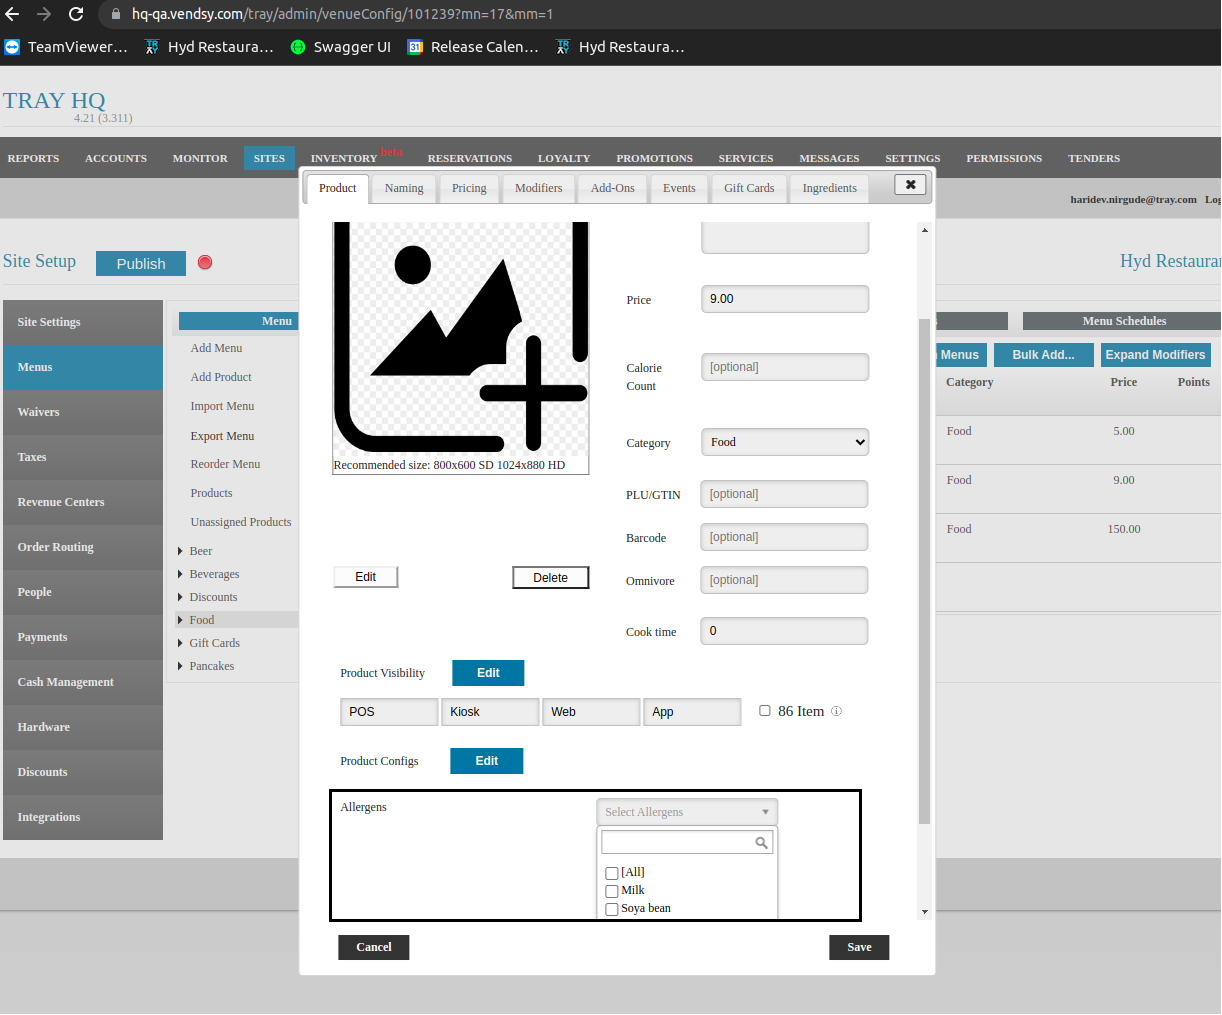Image resolution: width=1222 pixels, height=1015 pixels.
Task: Click the Publish button
Action: point(141,263)
